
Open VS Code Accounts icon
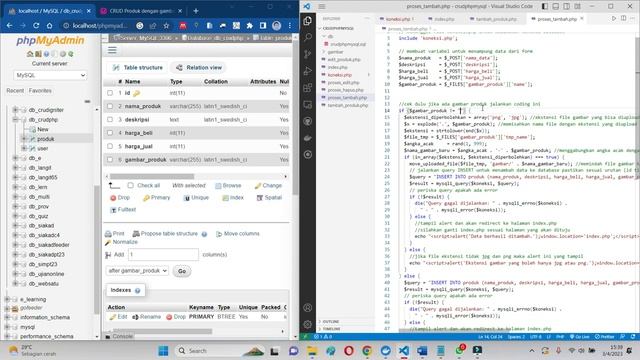pyautogui.click(x=308, y=308)
